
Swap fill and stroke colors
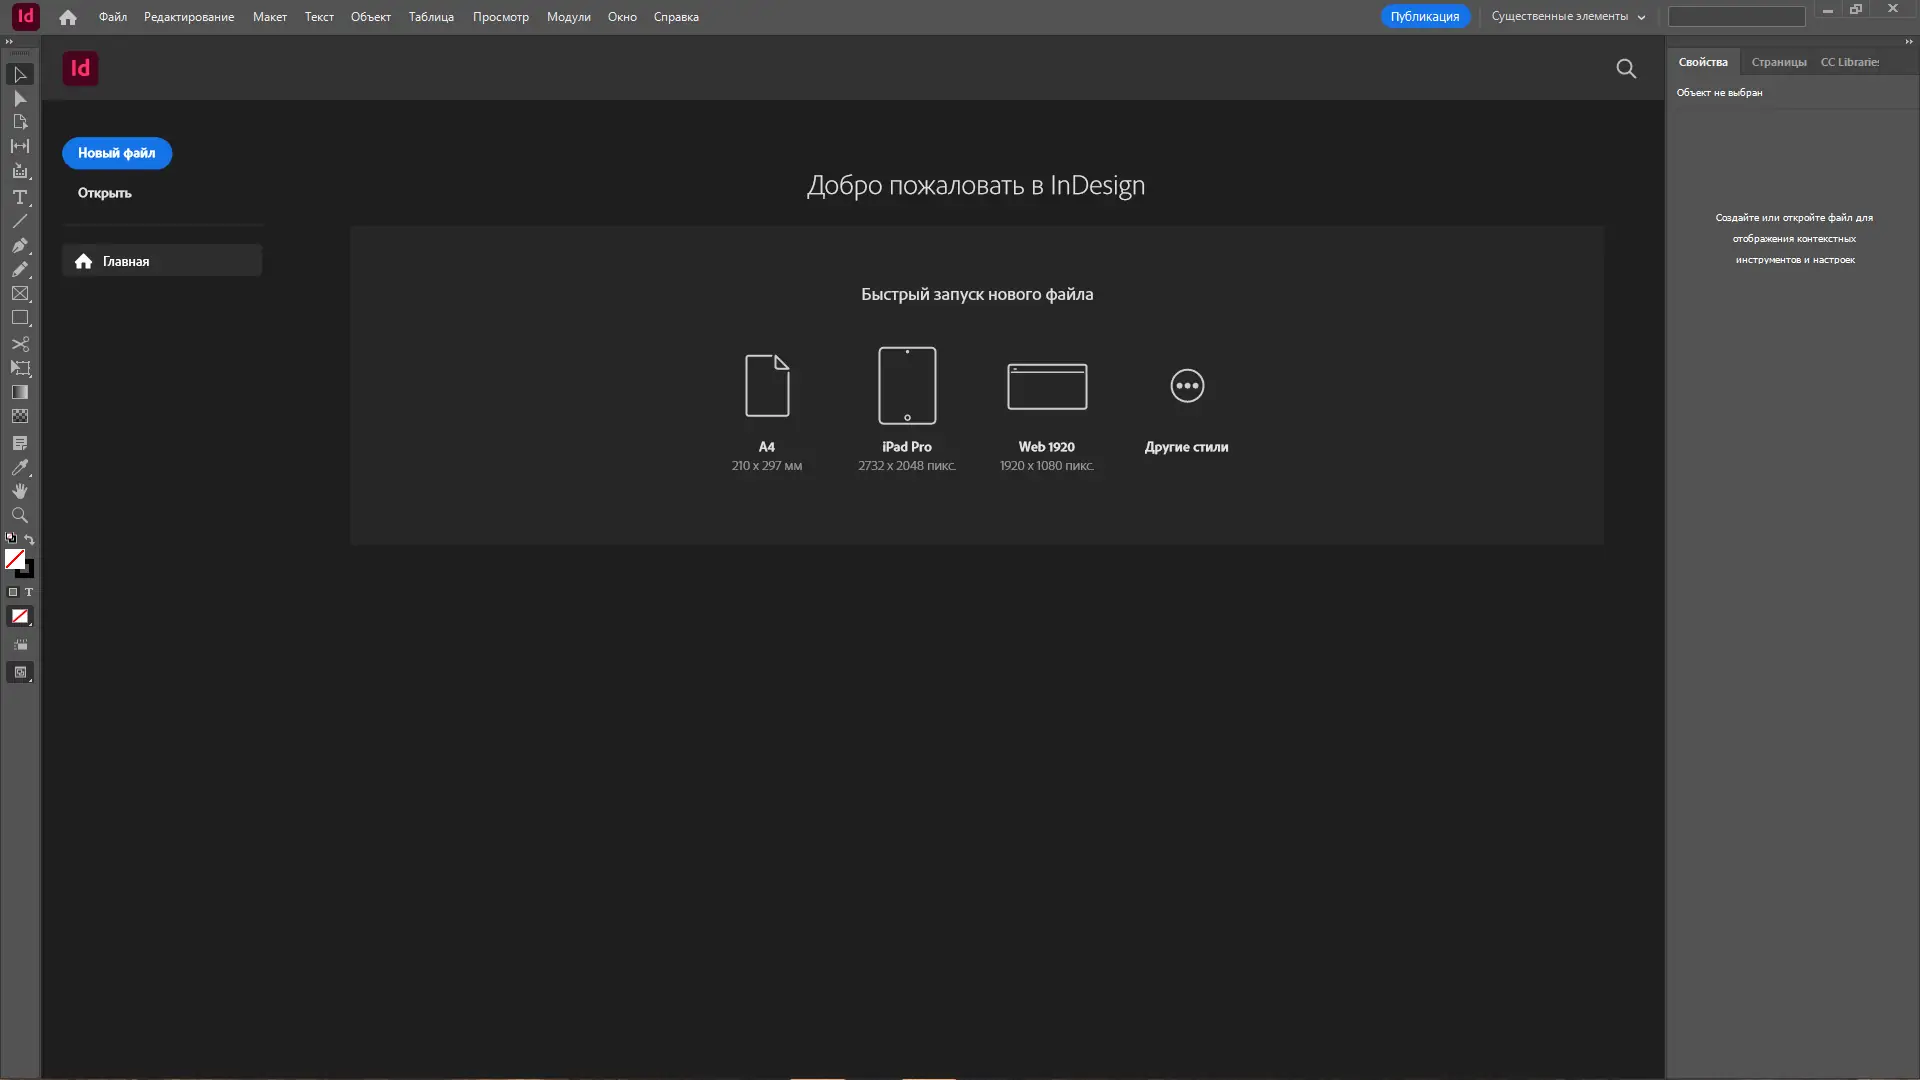click(29, 539)
